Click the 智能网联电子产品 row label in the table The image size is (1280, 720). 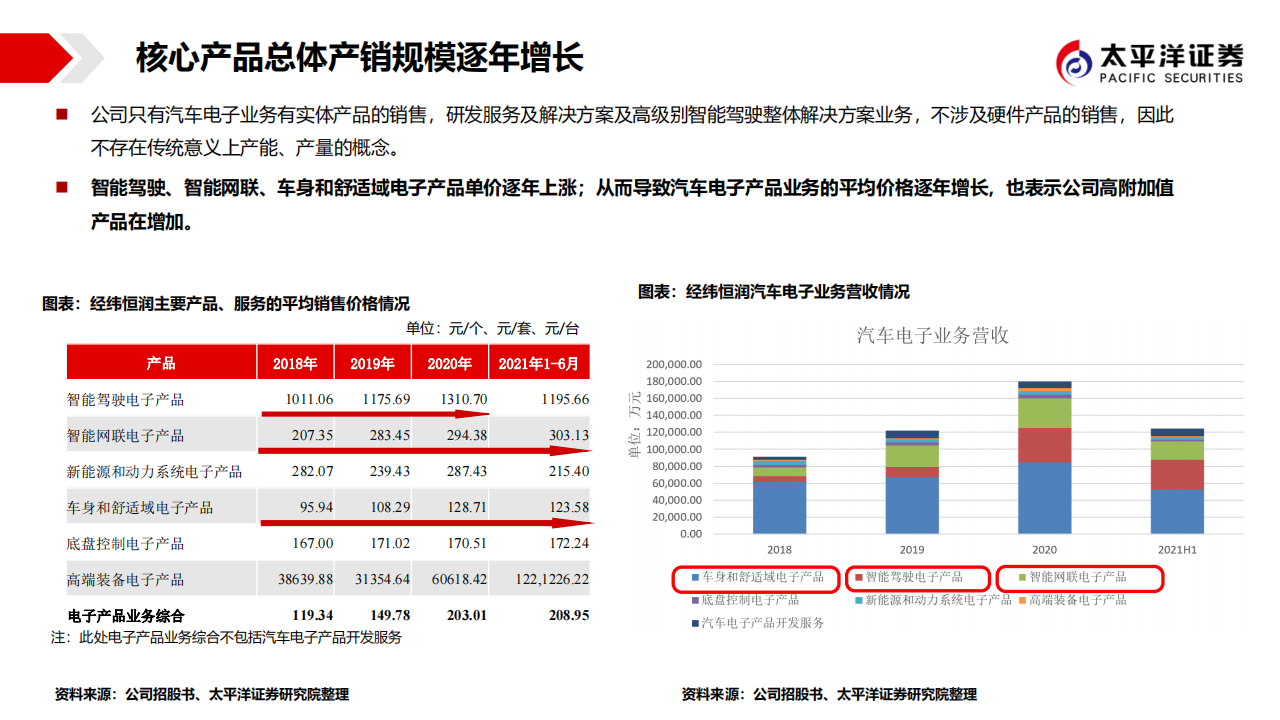126,436
